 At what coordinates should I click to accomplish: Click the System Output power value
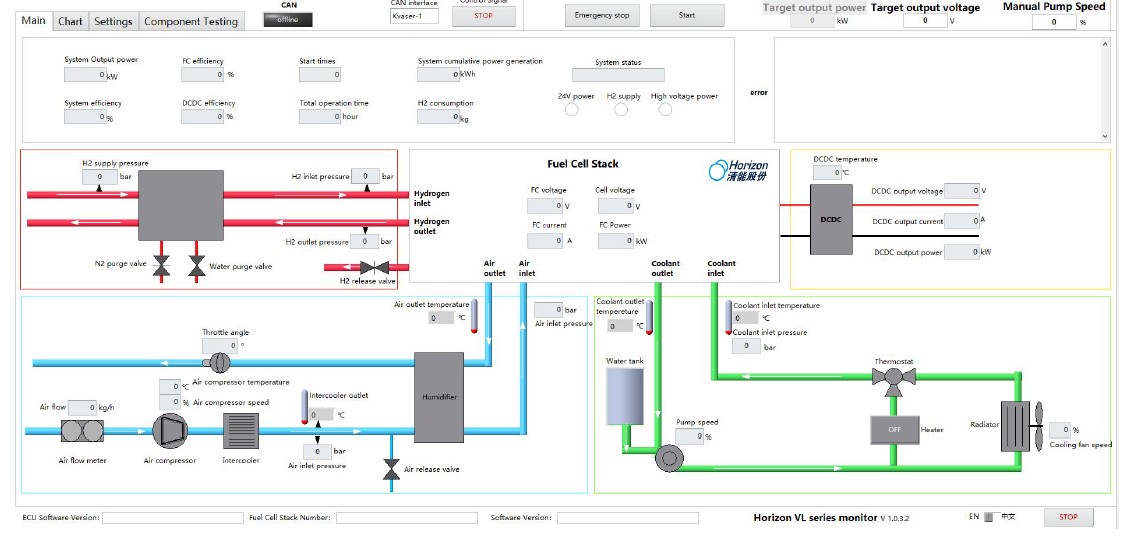(85, 74)
